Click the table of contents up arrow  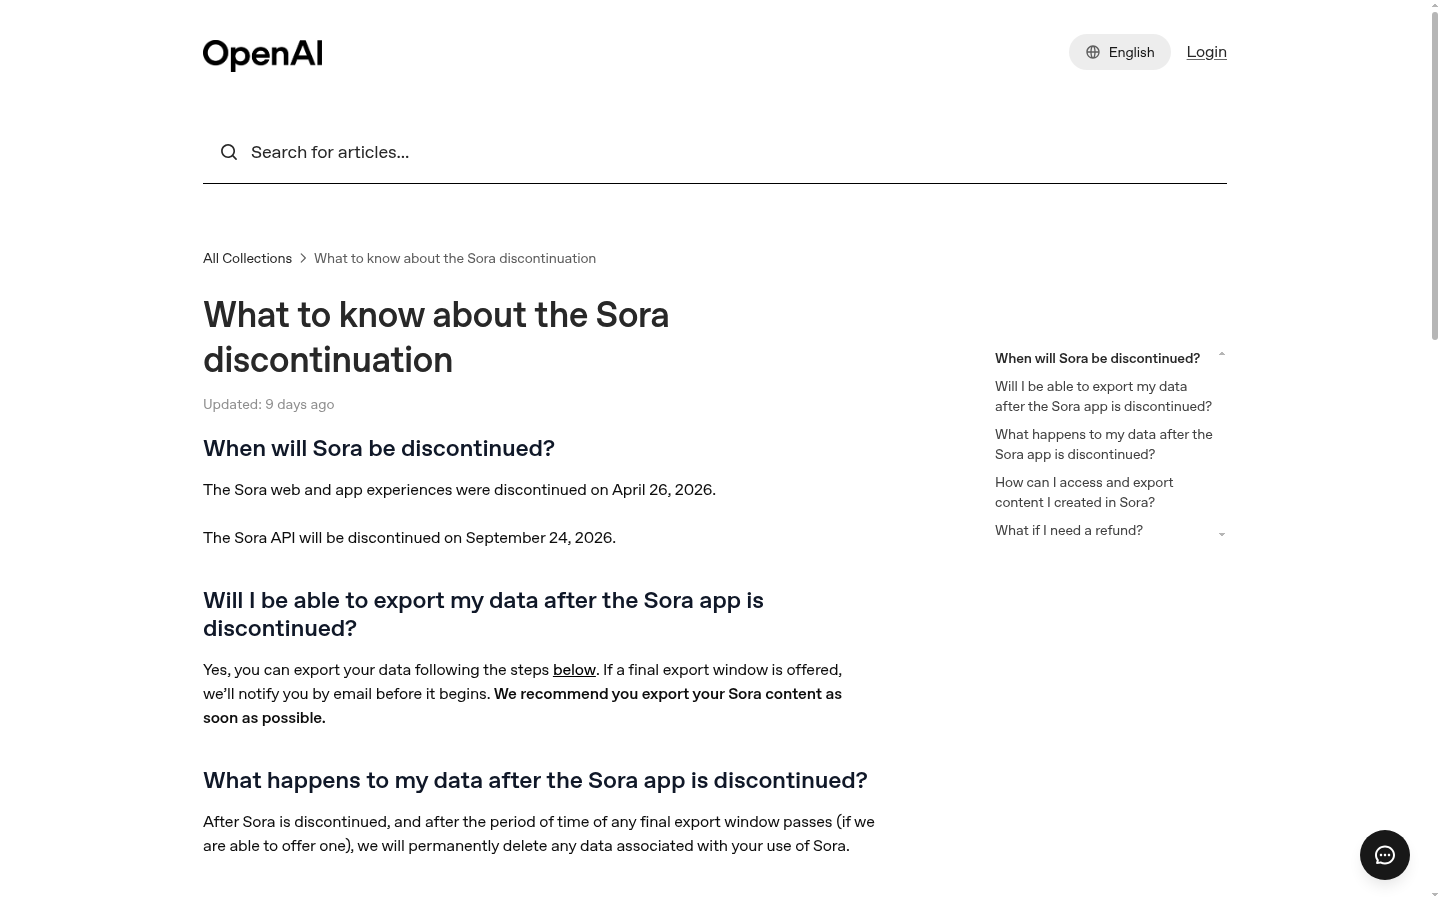(1221, 354)
